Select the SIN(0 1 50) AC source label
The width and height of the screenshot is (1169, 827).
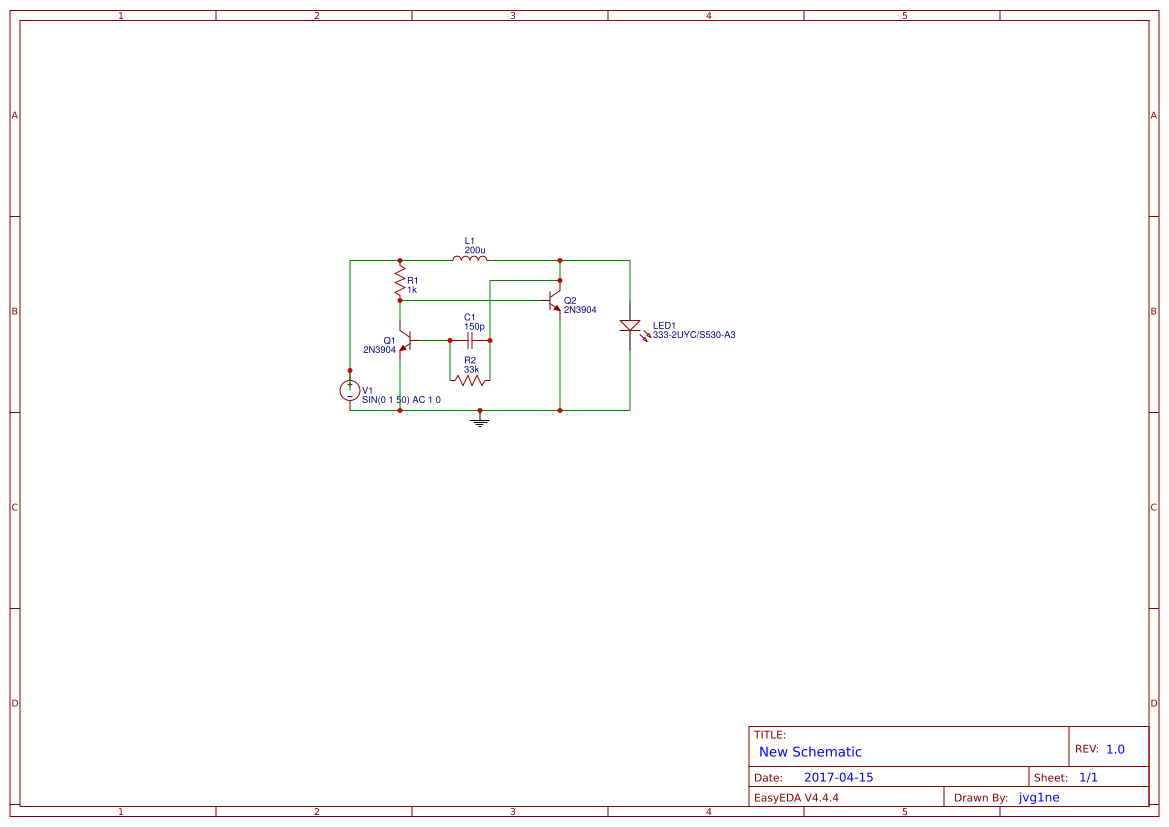coord(400,399)
